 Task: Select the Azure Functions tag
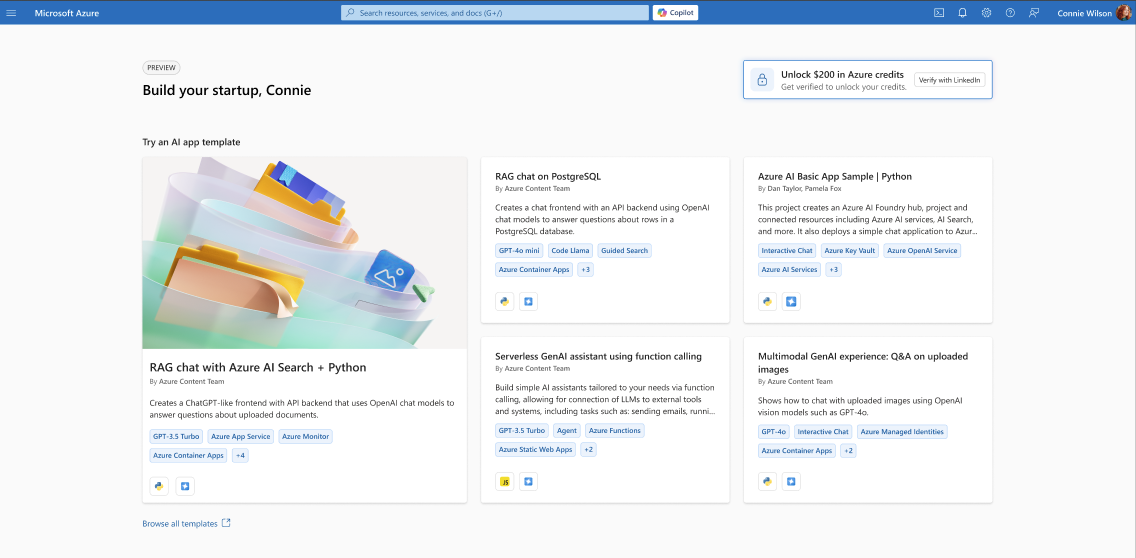coord(614,430)
